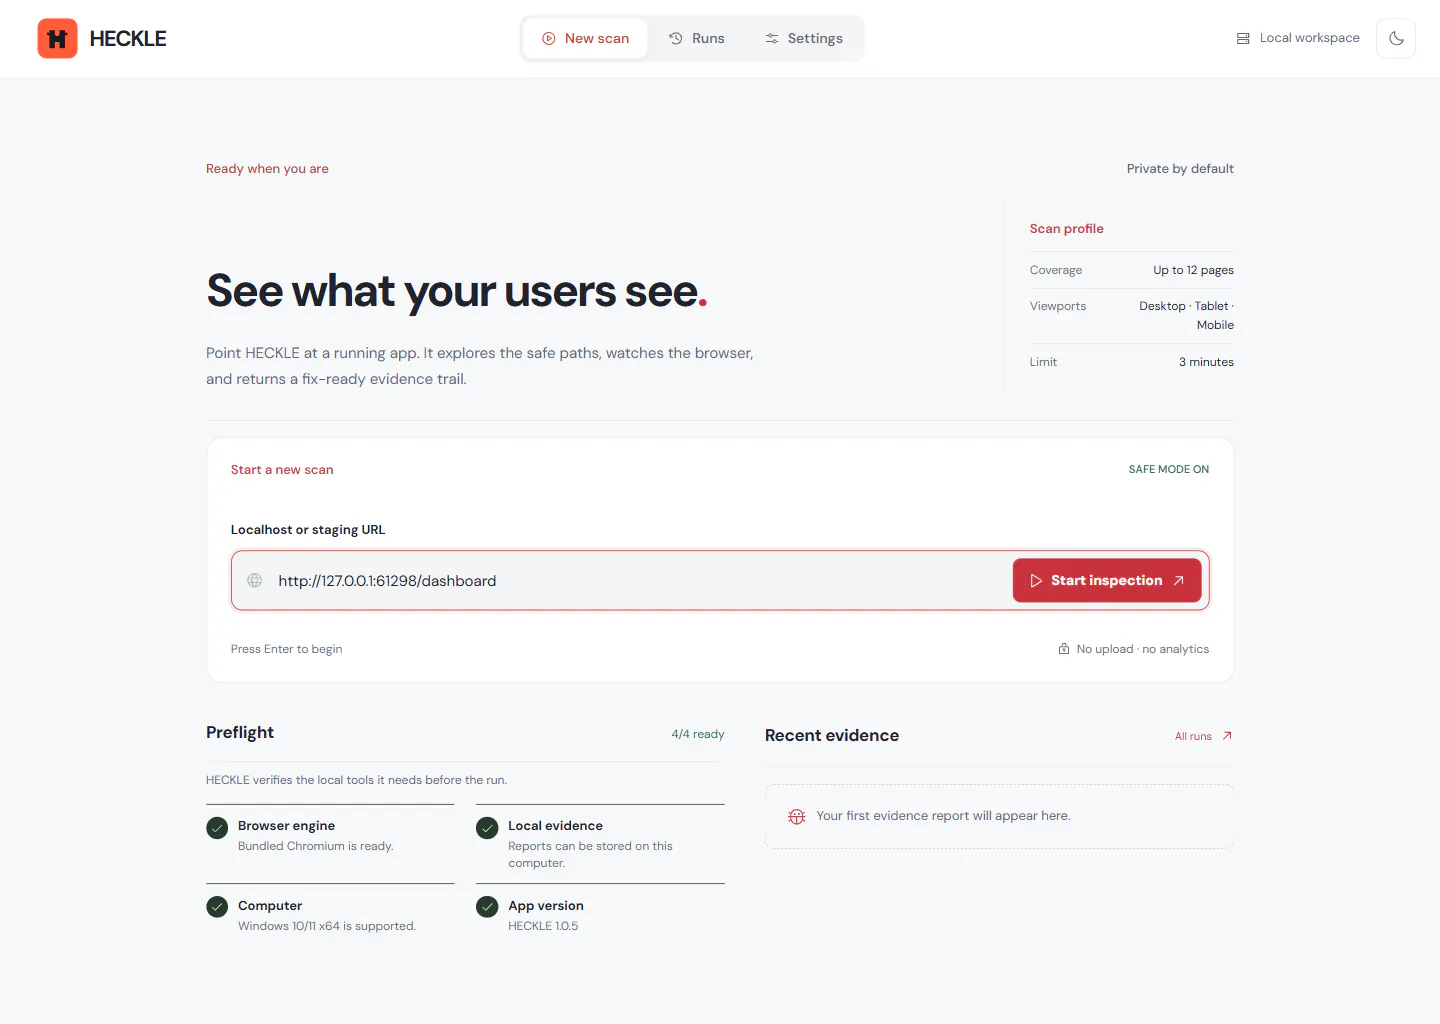Click the Local workspace server icon
This screenshot has height=1024, width=1440.
pyautogui.click(x=1243, y=38)
